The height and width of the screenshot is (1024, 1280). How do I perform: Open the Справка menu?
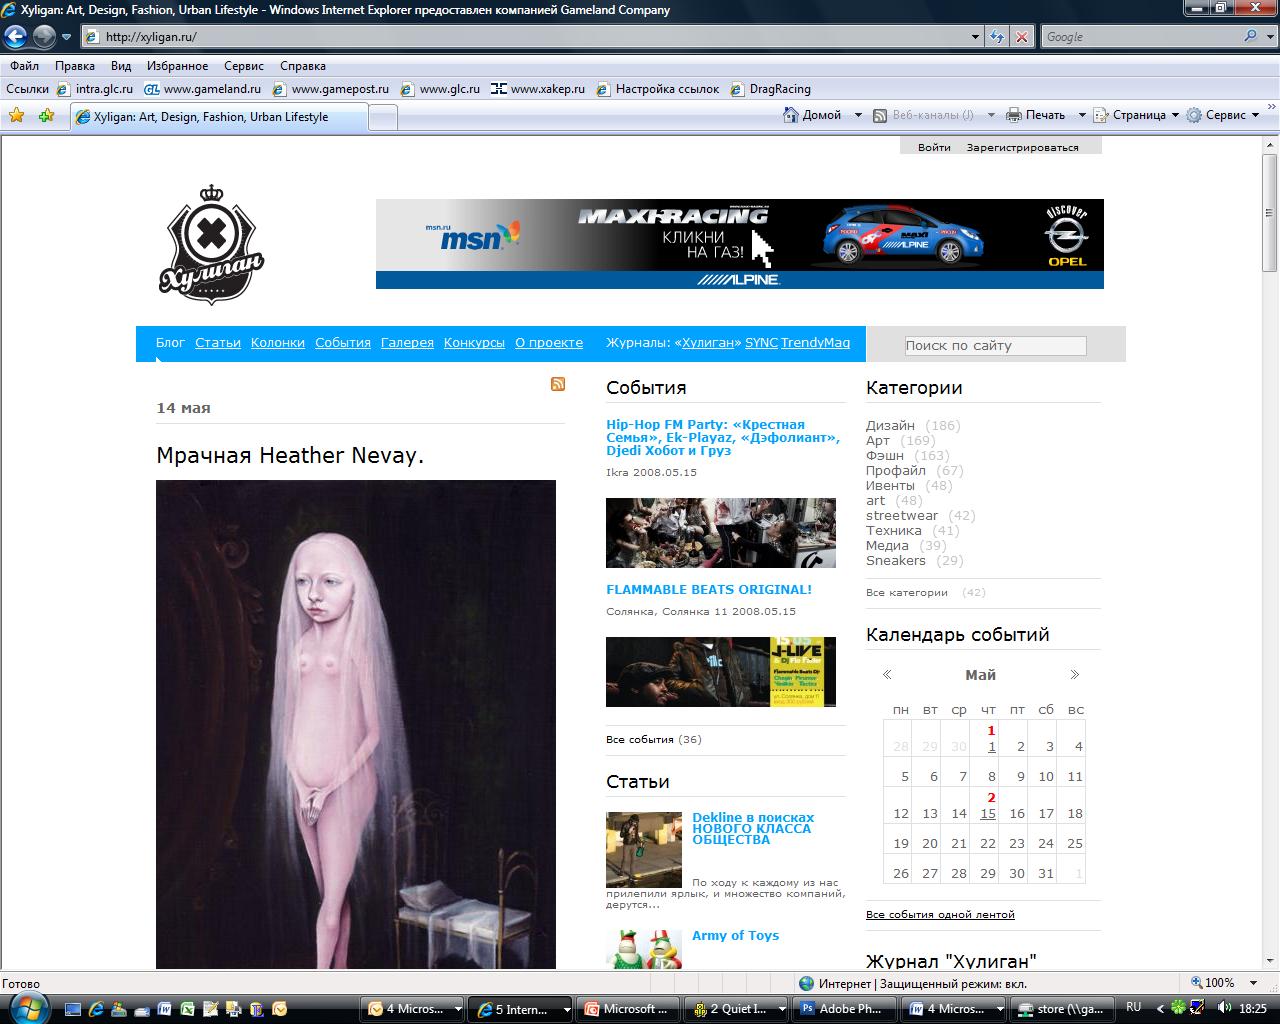pyautogui.click(x=303, y=66)
